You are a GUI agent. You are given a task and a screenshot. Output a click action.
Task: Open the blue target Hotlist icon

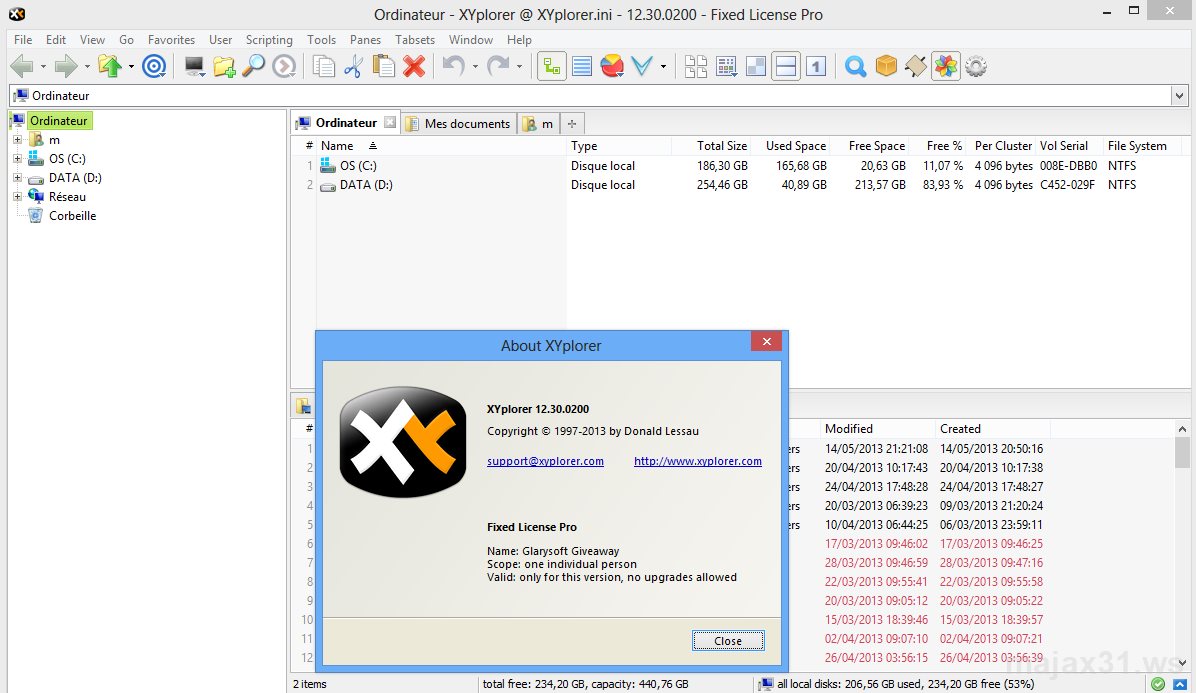[x=154, y=67]
